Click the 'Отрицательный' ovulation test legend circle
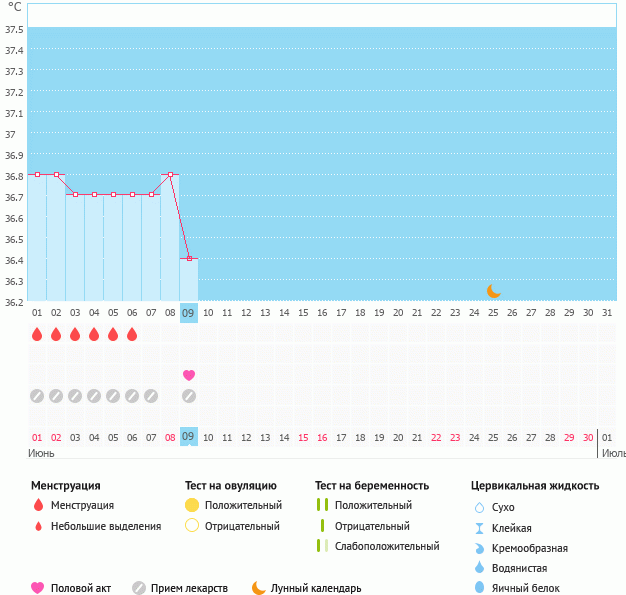 pos(192,526)
